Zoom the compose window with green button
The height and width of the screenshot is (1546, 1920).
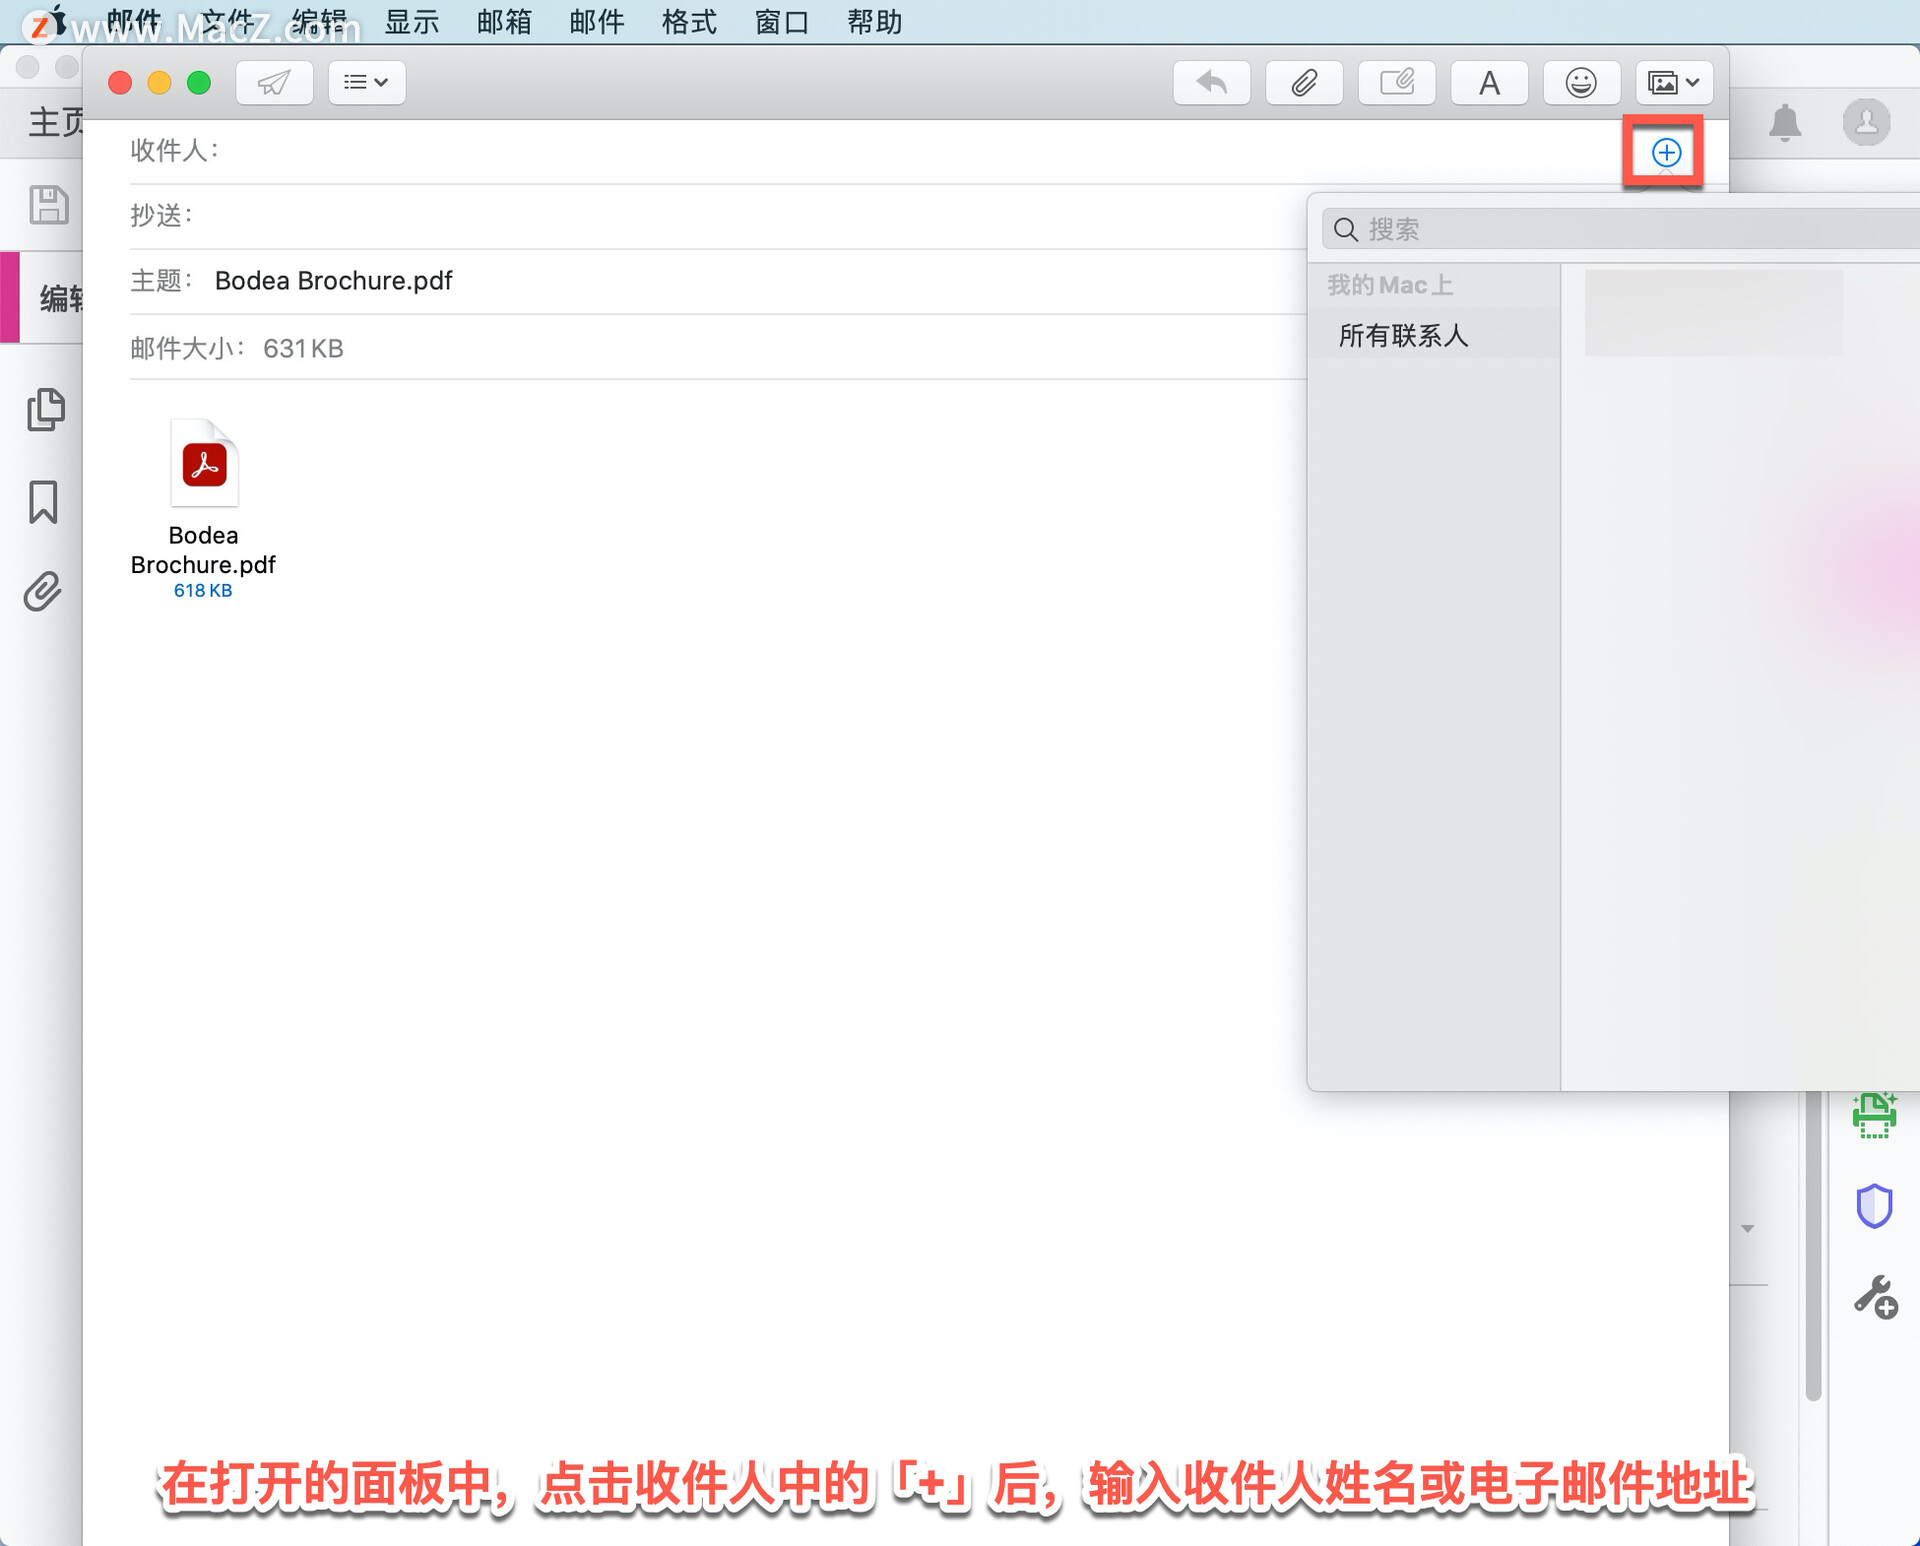pyautogui.click(x=199, y=83)
